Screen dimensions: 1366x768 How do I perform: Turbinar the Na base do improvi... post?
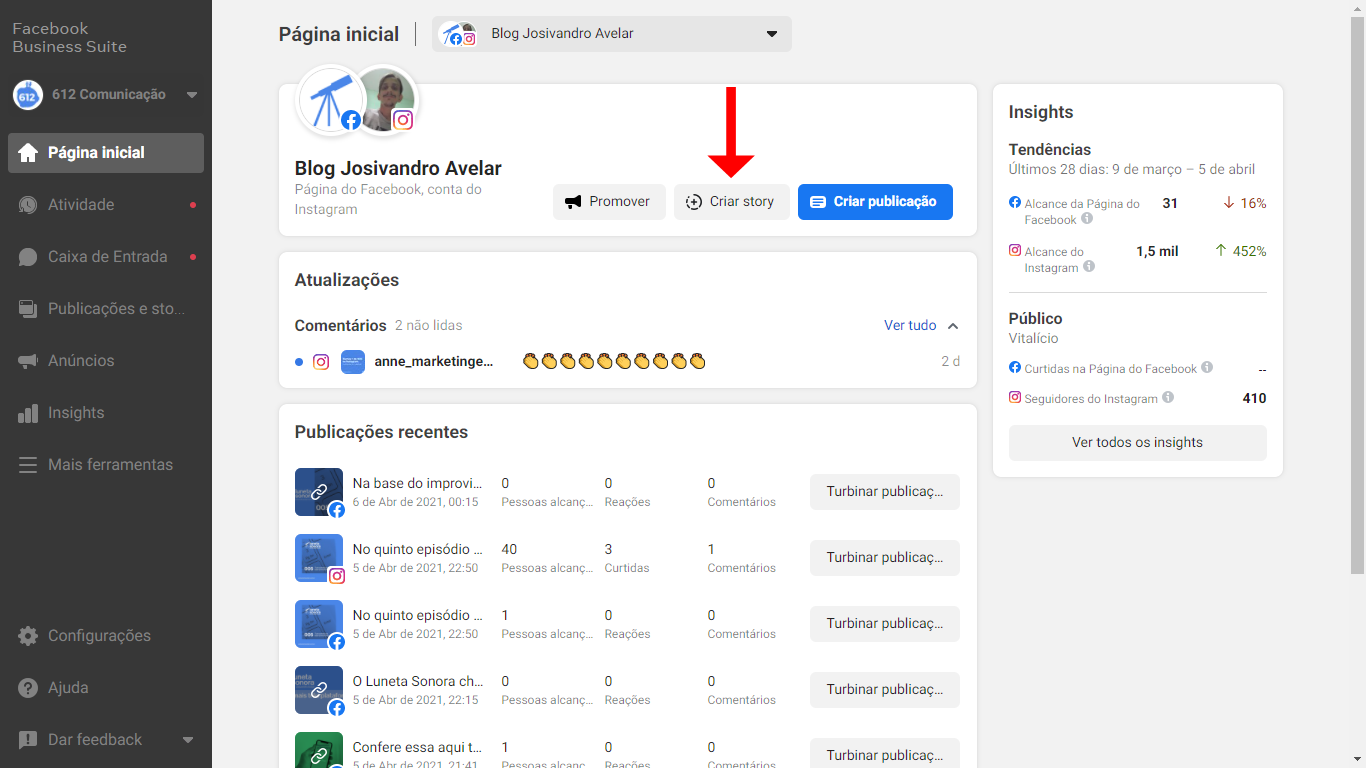[885, 492]
